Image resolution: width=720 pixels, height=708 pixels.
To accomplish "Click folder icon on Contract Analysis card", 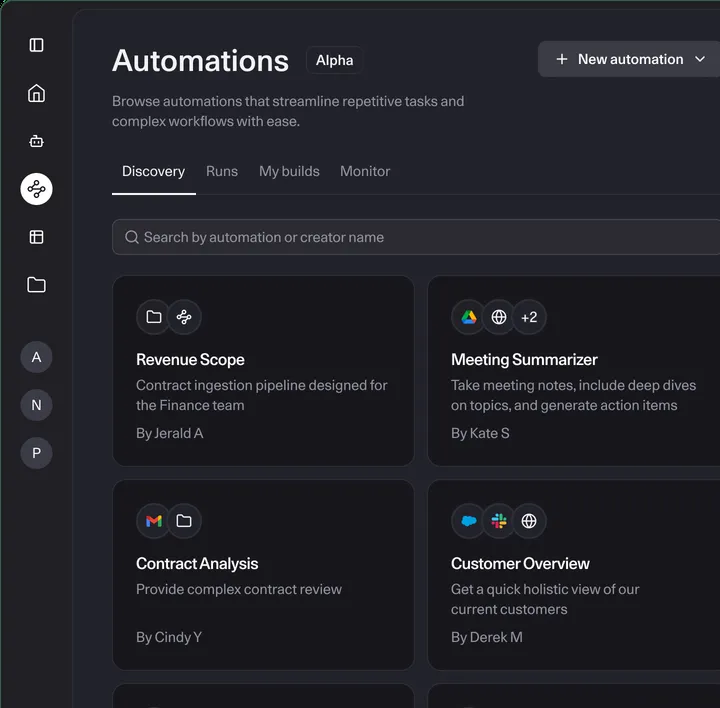I will click(x=184, y=521).
